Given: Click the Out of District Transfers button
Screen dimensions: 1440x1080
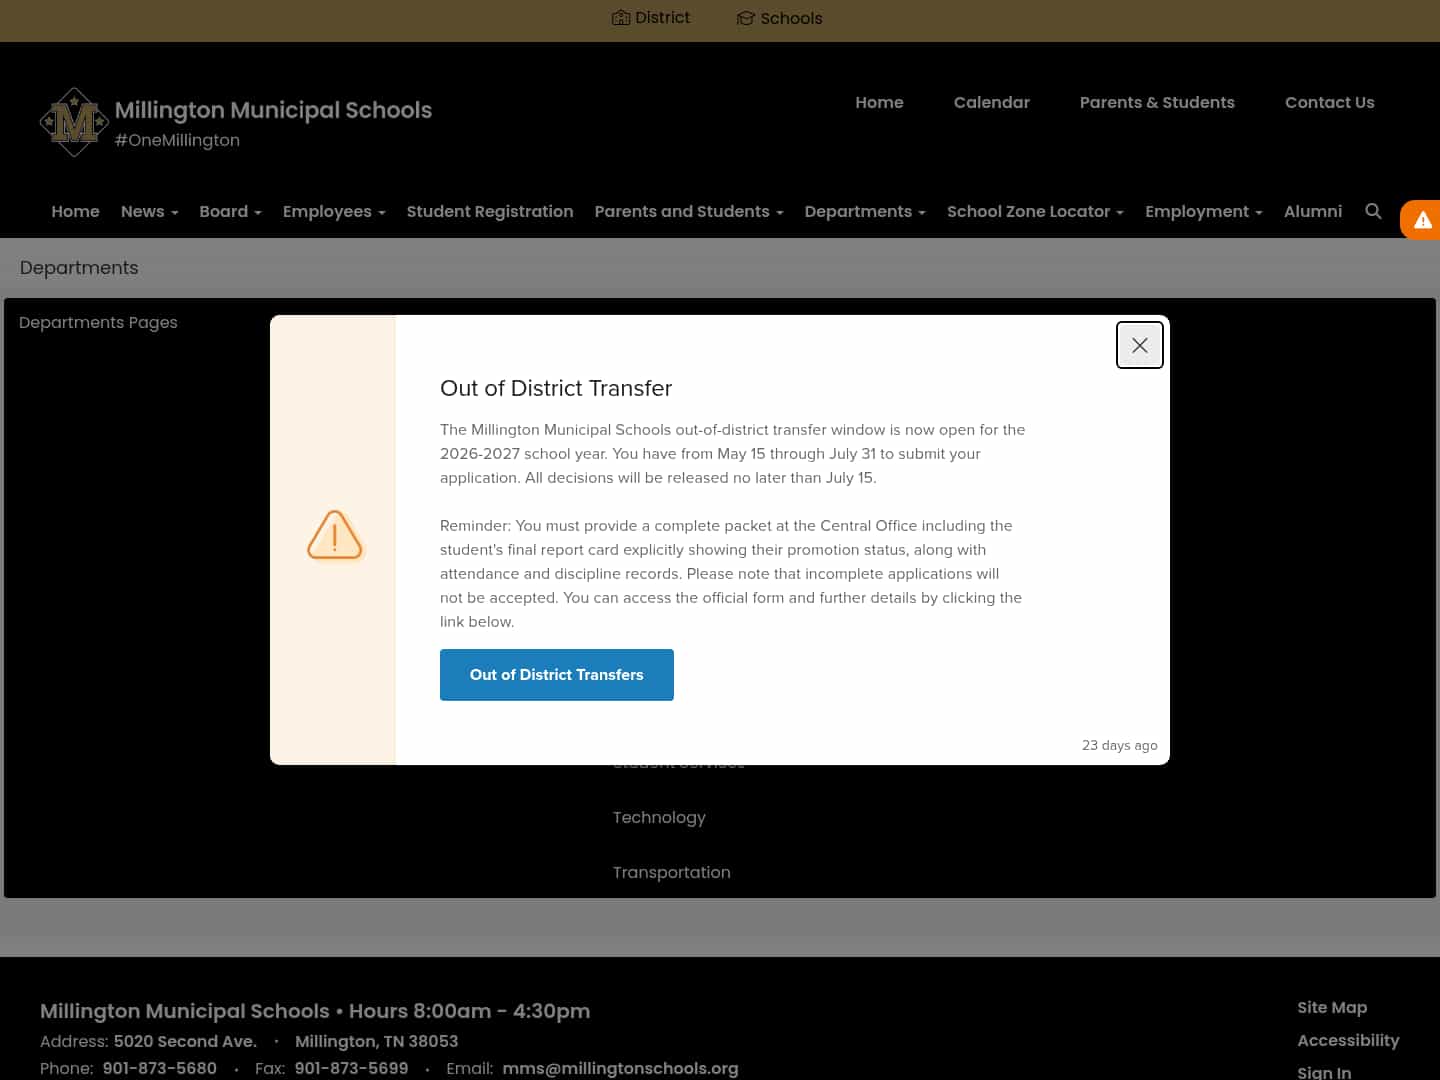Looking at the screenshot, I should pyautogui.click(x=557, y=675).
